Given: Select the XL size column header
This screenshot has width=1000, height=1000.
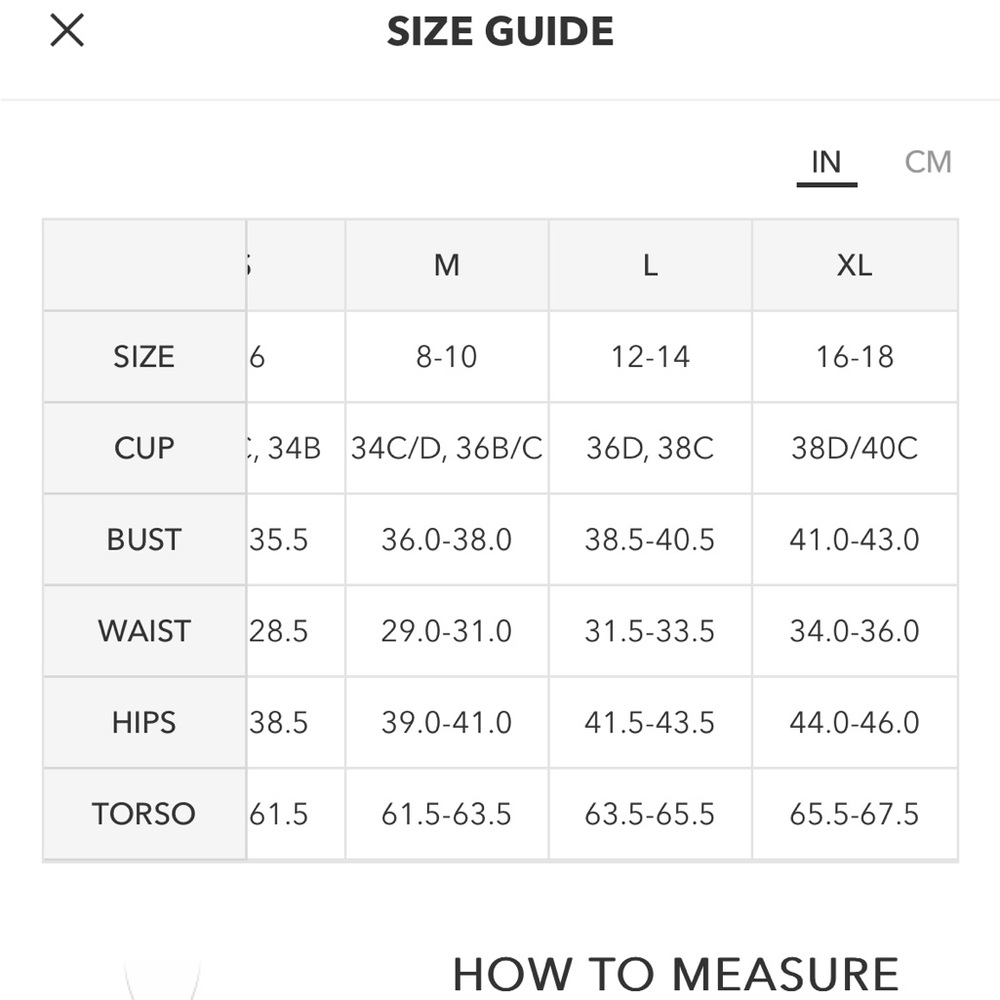Looking at the screenshot, I should (855, 265).
